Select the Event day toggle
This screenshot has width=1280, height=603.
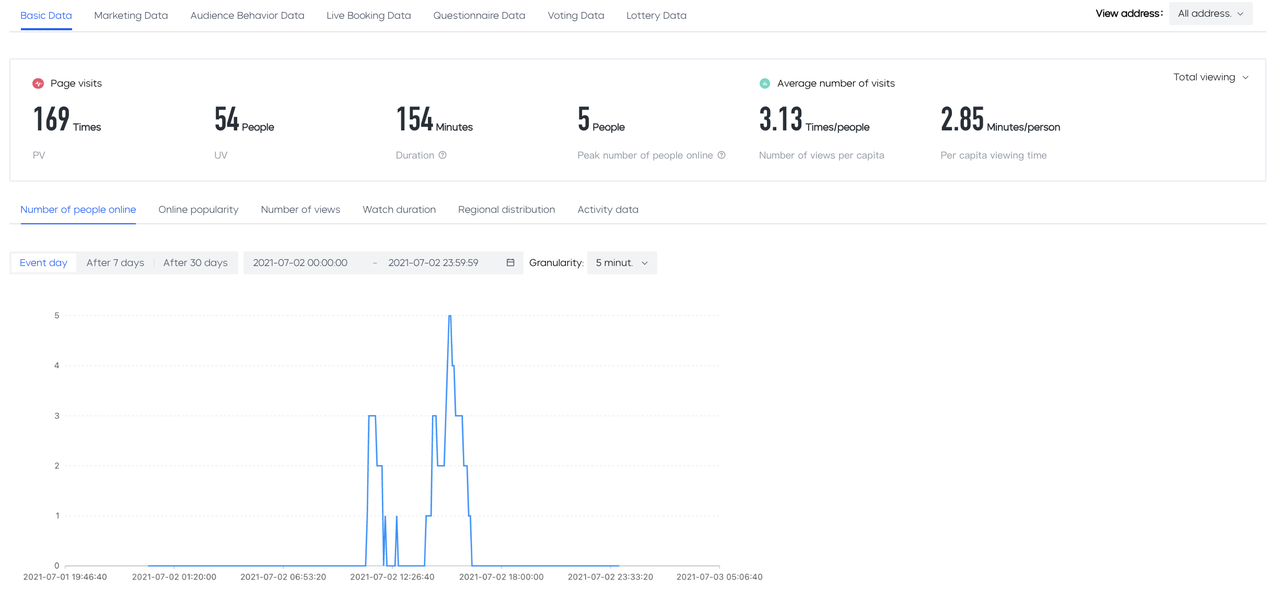44,263
